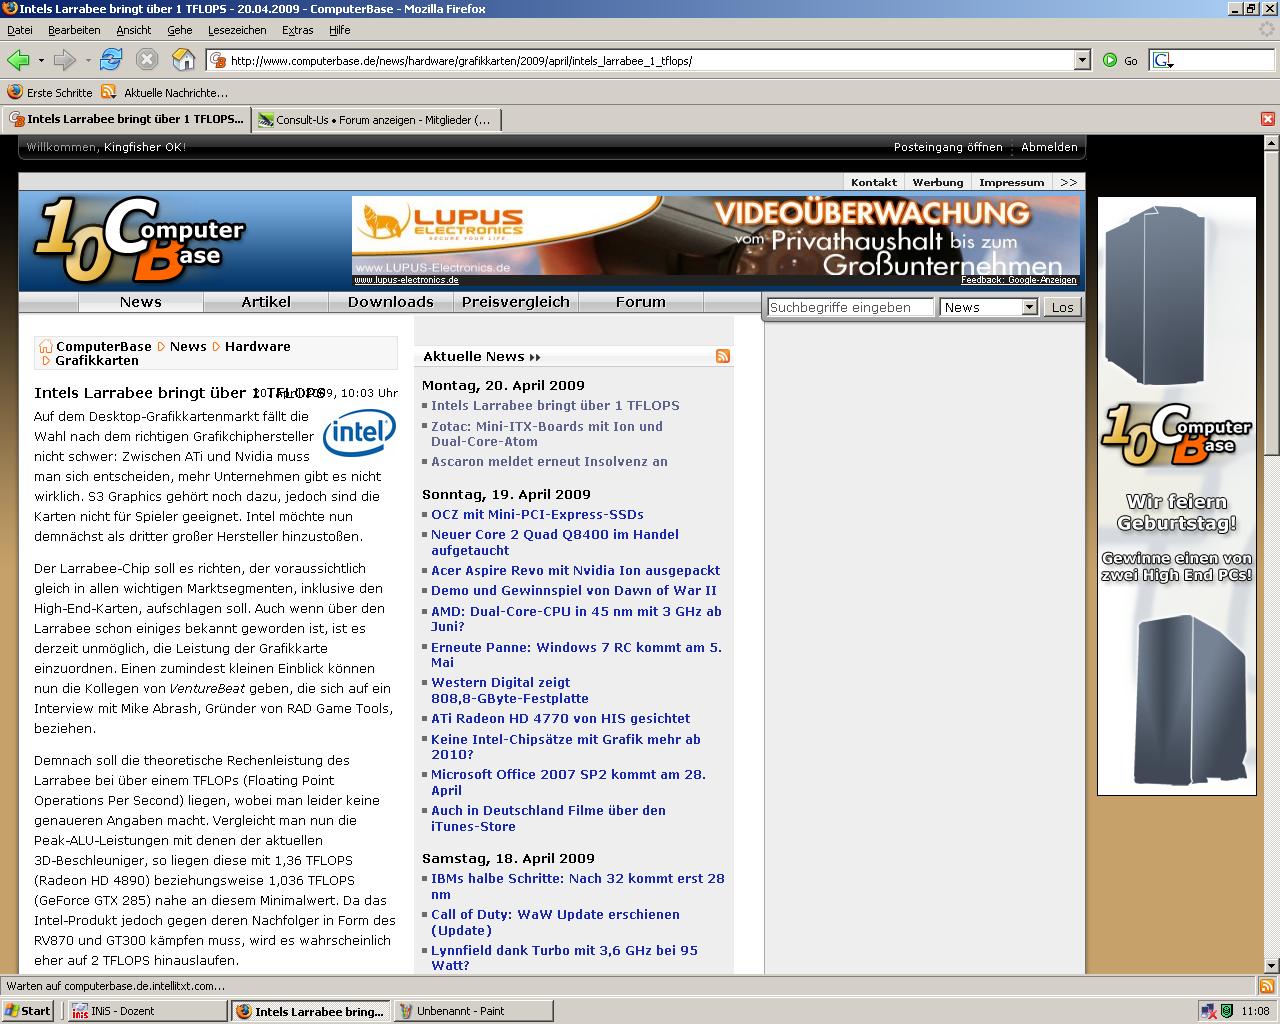Open the Impressum link

[1011, 182]
